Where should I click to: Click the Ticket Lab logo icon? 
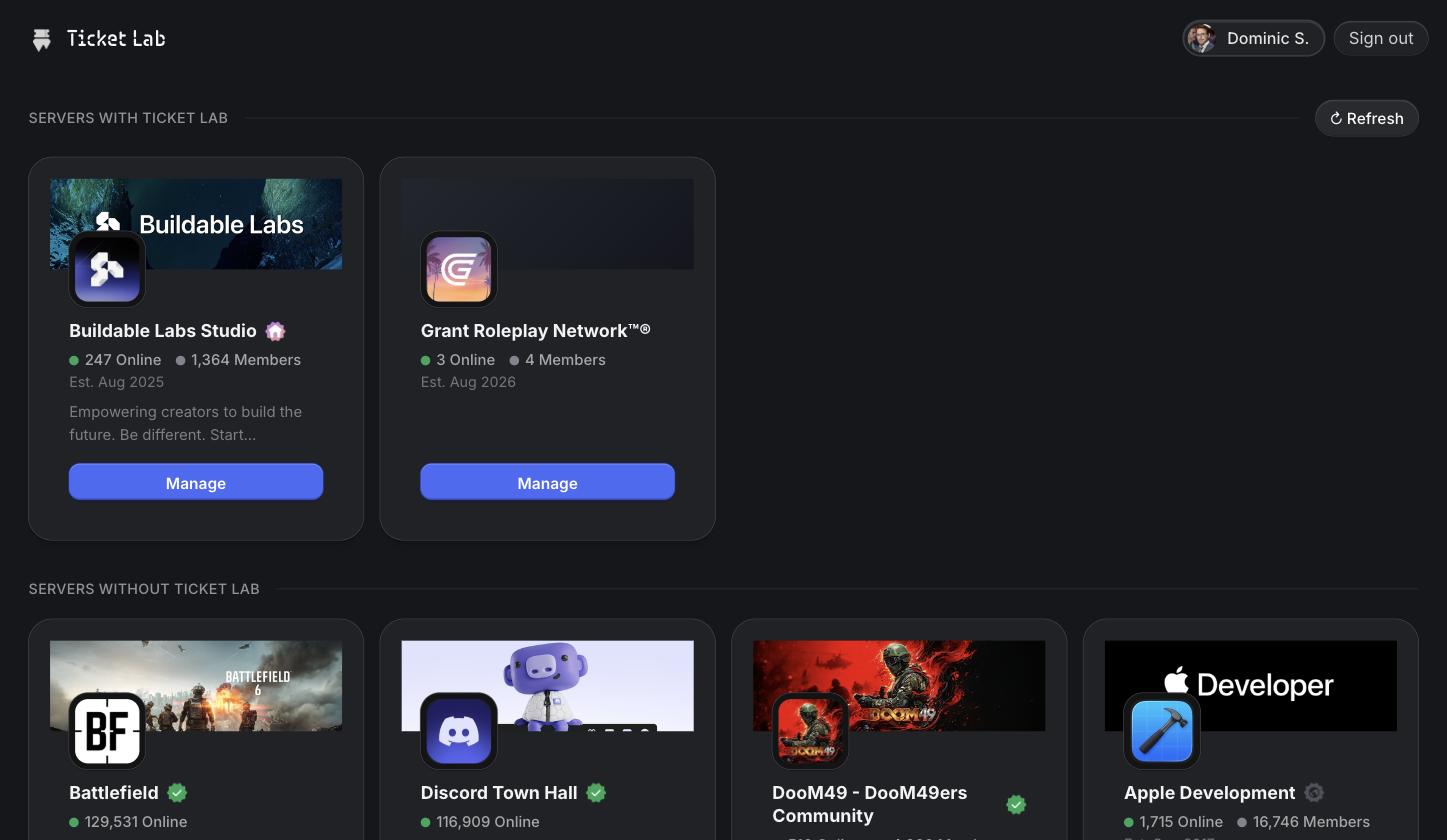[41, 39]
